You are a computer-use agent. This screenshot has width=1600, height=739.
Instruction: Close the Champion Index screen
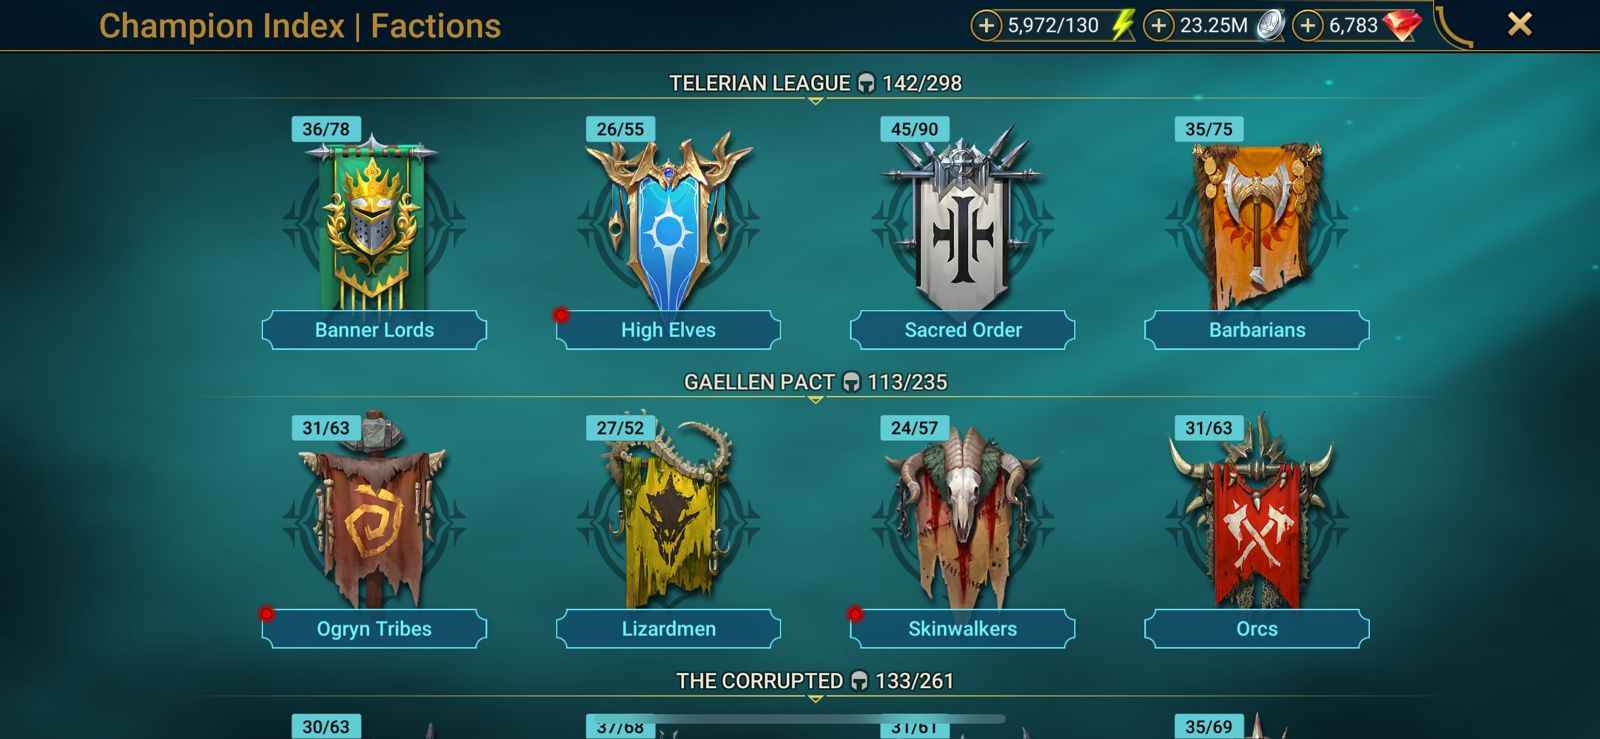click(x=1519, y=24)
